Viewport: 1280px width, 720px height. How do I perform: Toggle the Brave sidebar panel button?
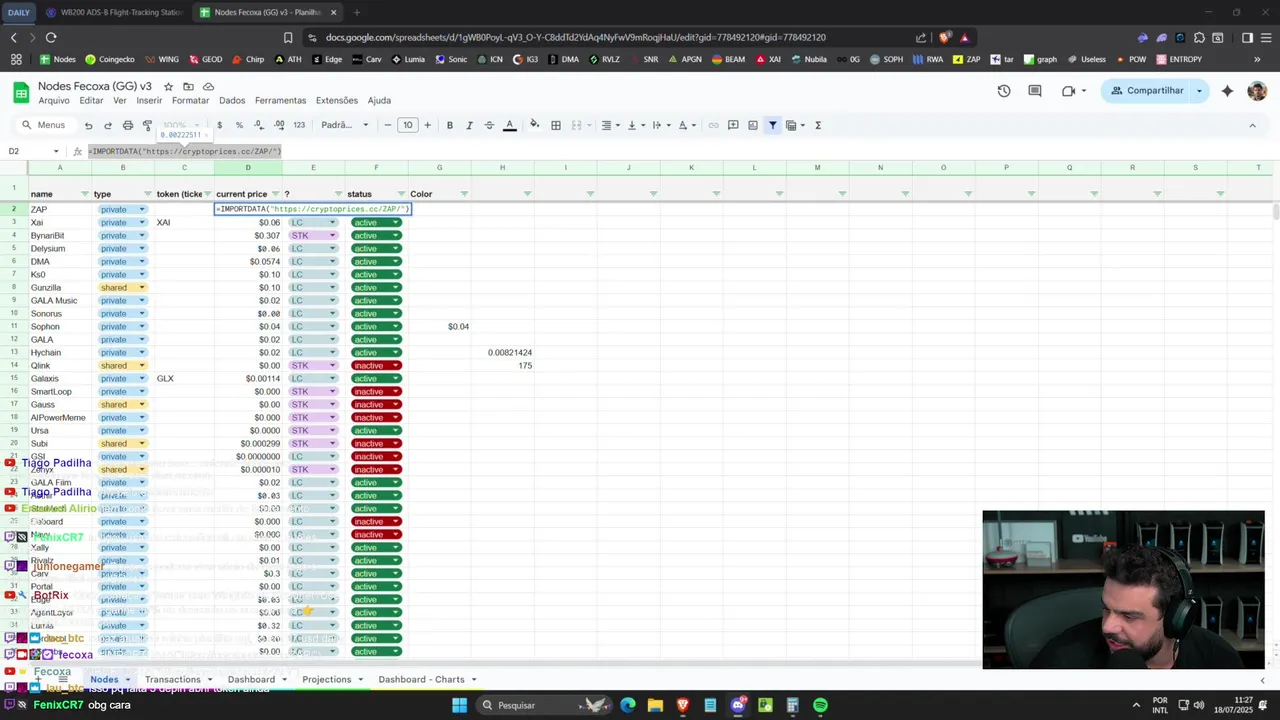click(1247, 38)
